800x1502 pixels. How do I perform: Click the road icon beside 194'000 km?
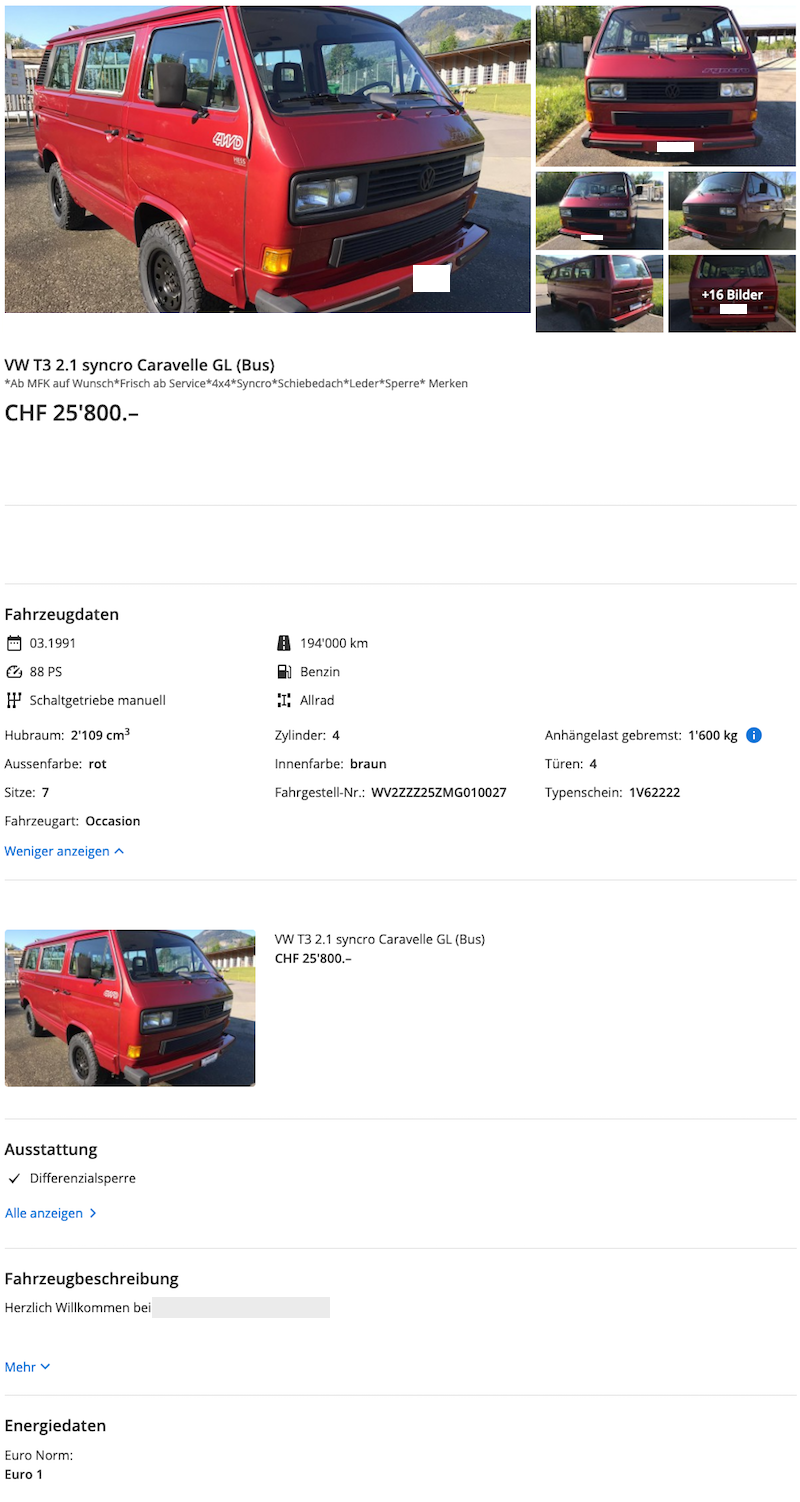283,643
